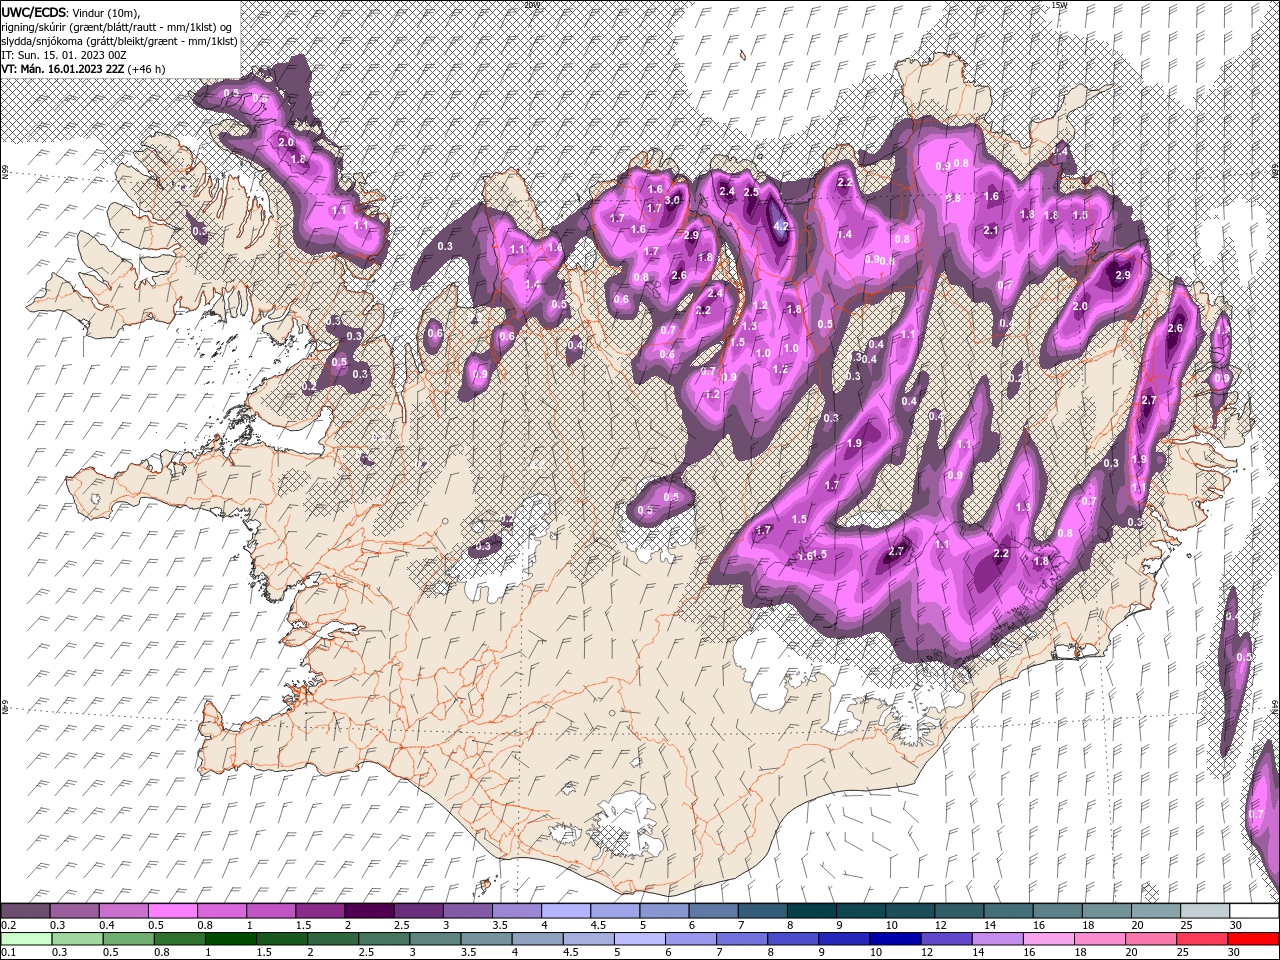Viewport: 1280px width, 960px height.
Task: Click the 4.2 snowfall value on the map
Action: (782, 227)
